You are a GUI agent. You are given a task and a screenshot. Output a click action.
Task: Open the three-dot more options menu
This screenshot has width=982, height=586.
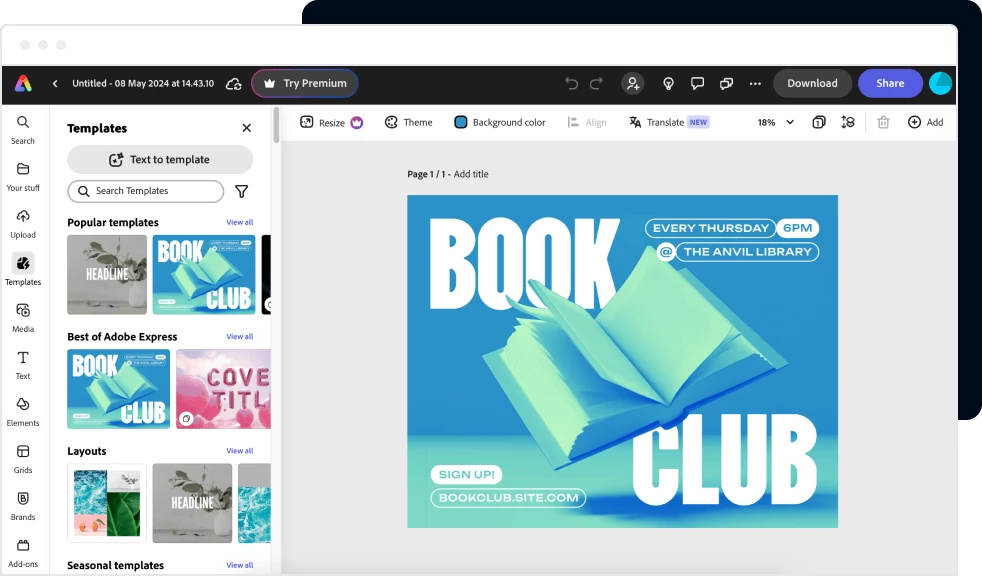755,84
